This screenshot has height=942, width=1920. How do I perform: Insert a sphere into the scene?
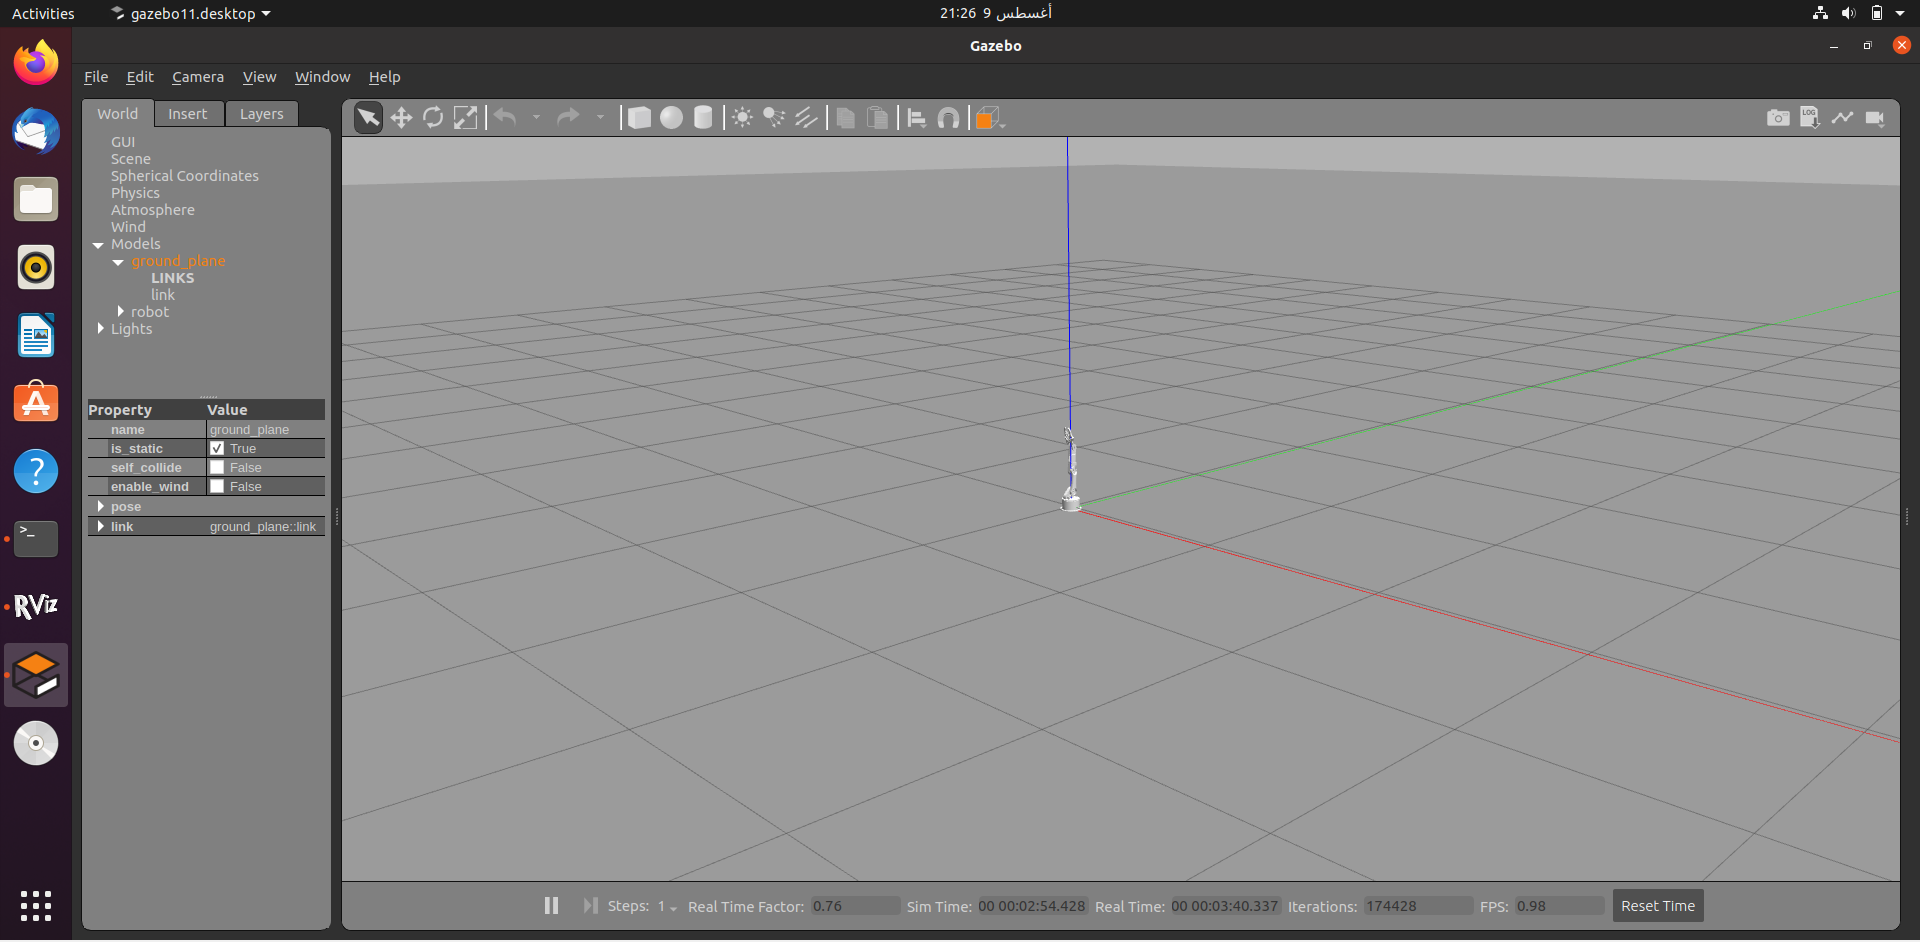pyautogui.click(x=671, y=117)
